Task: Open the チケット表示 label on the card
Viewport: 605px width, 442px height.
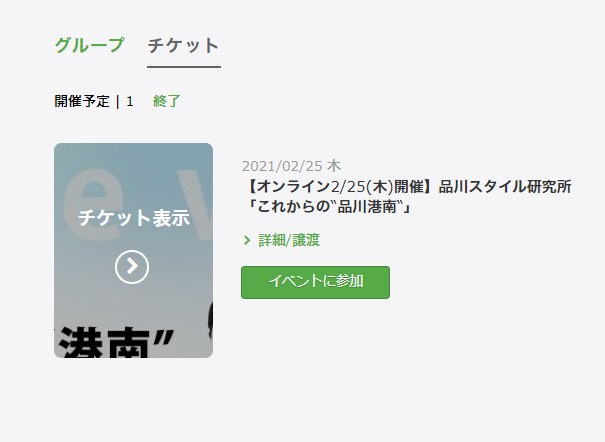Action: click(134, 218)
